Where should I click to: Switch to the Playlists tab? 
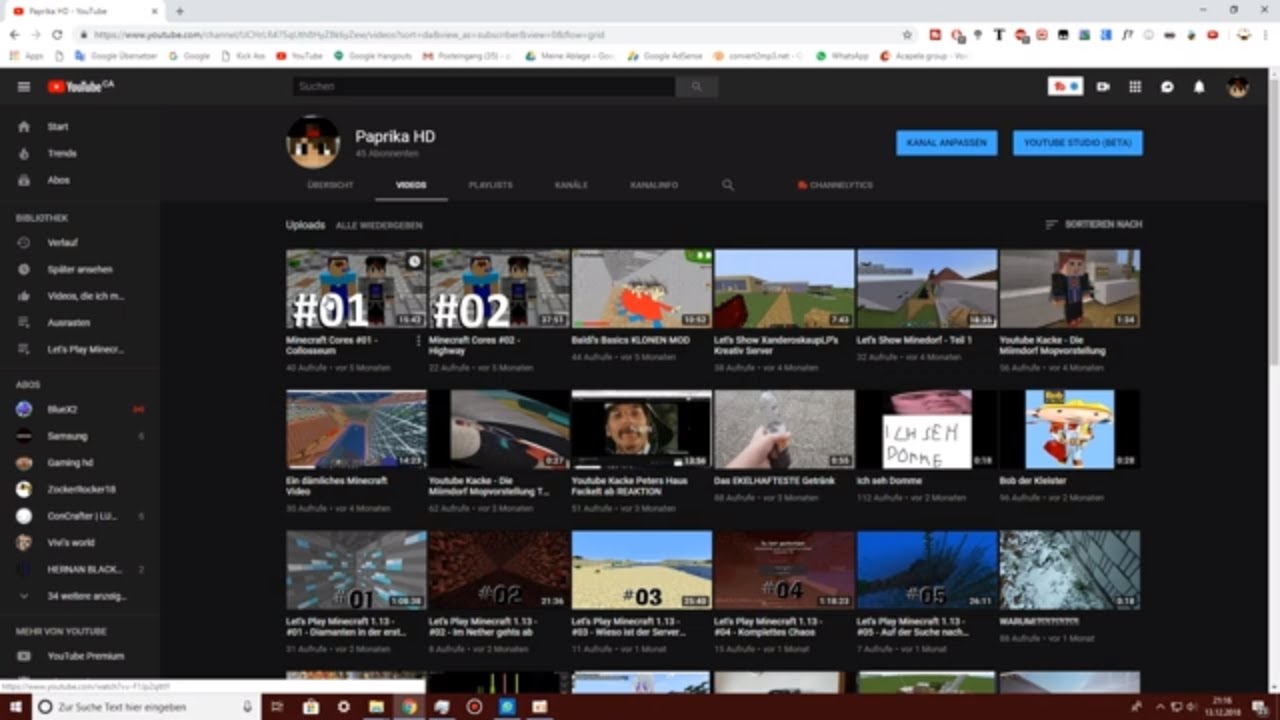(x=491, y=185)
